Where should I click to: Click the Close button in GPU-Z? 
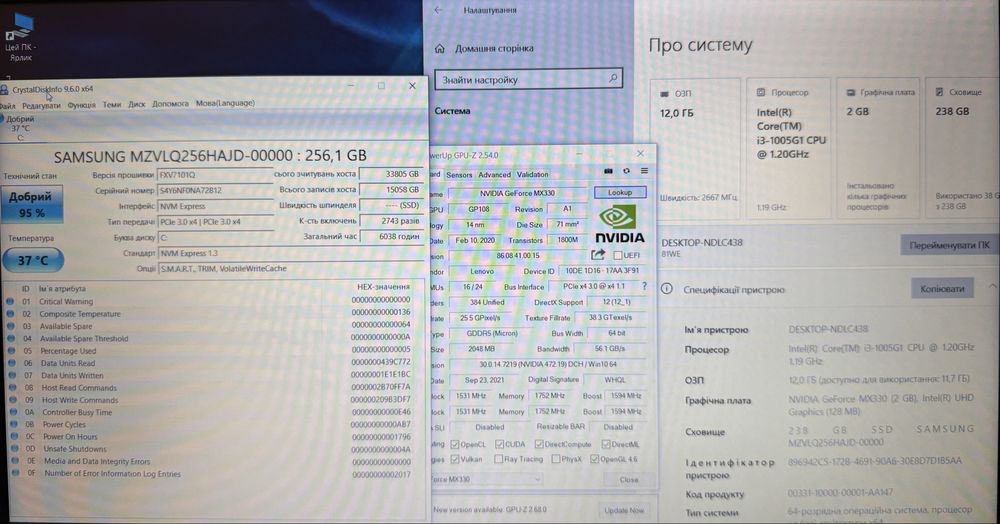coord(629,479)
